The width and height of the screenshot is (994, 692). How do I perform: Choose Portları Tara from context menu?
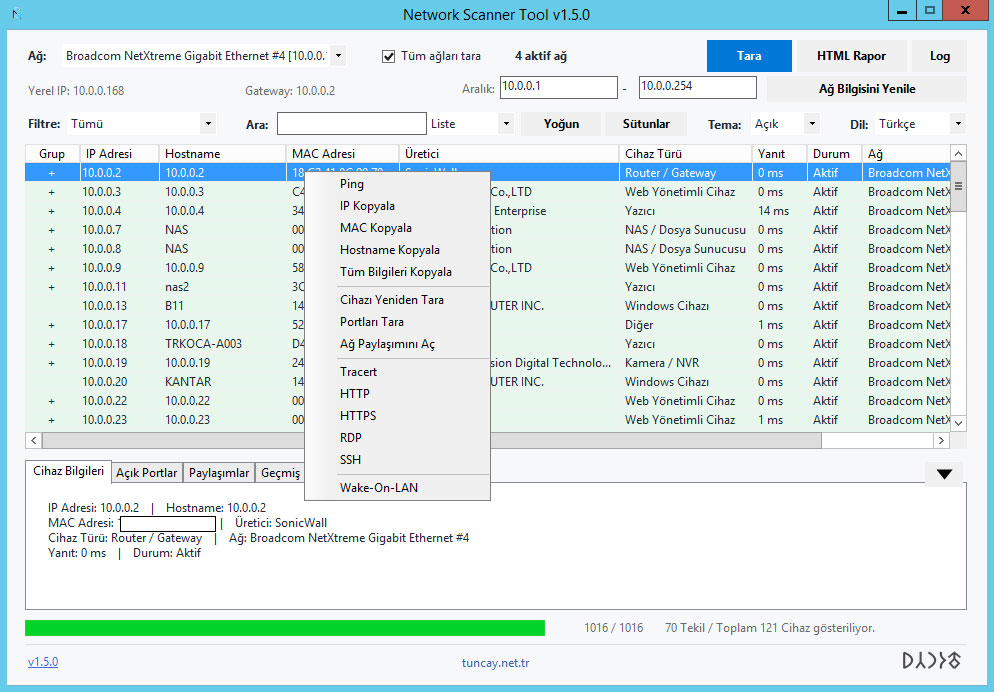(397, 322)
